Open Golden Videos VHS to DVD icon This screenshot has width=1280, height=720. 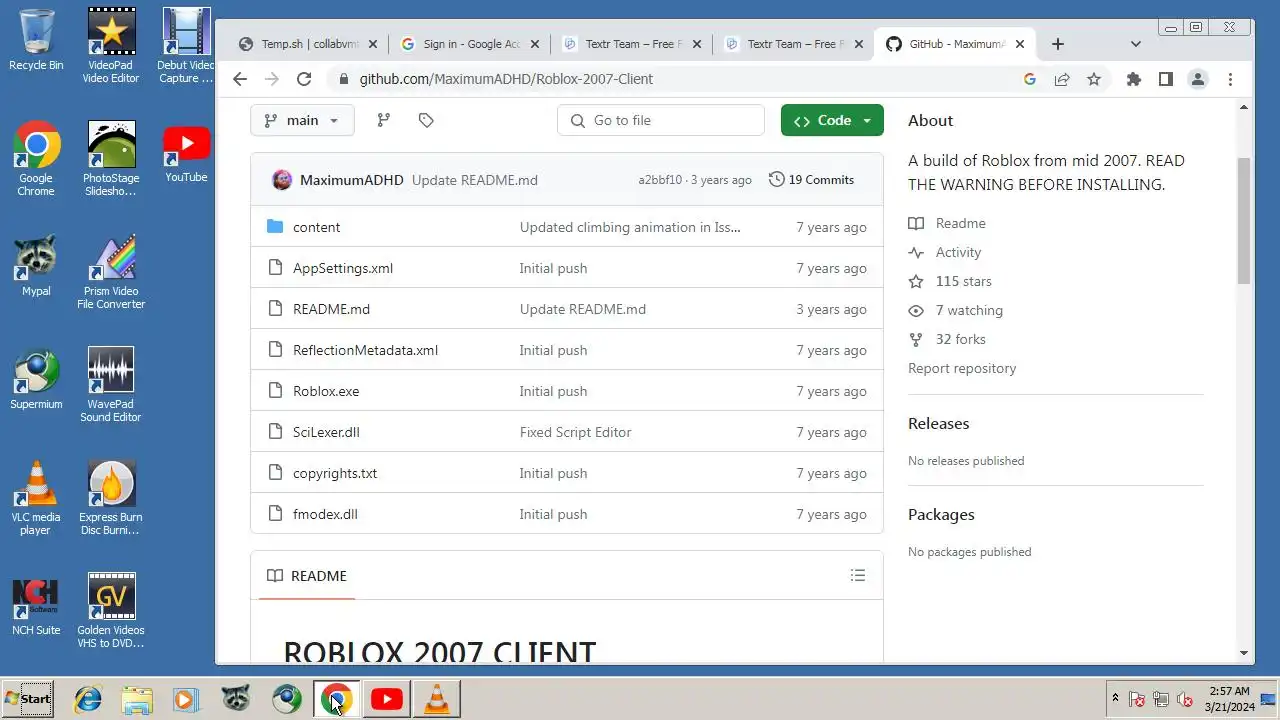111,611
